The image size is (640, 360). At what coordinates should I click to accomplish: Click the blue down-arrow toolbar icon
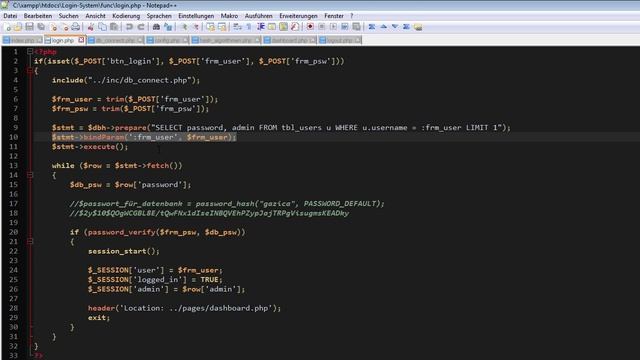[395, 27]
